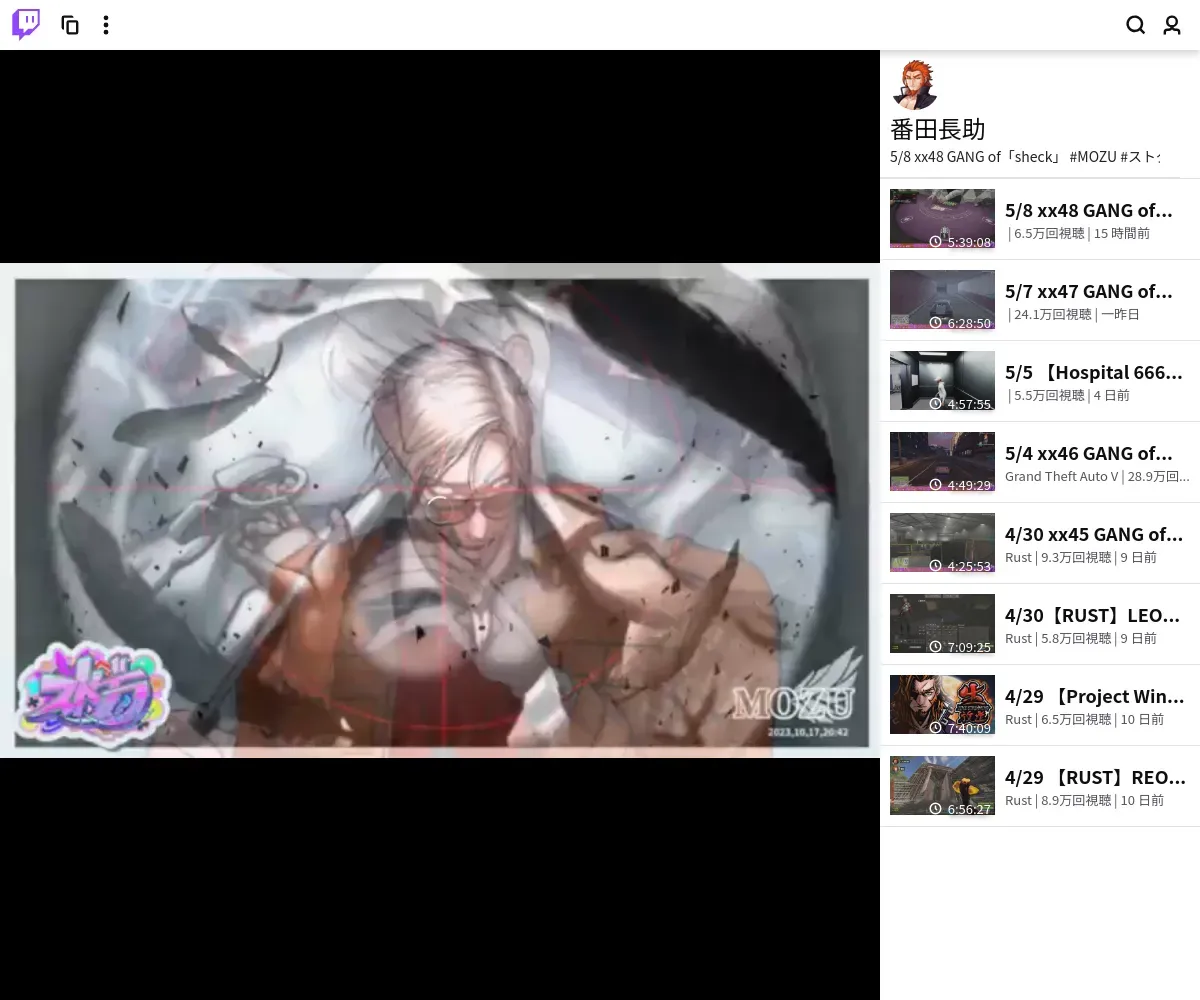Click 'Grand Theft Auto V' category text
Image resolution: width=1200 pixels, height=1000 pixels.
pos(1061,476)
